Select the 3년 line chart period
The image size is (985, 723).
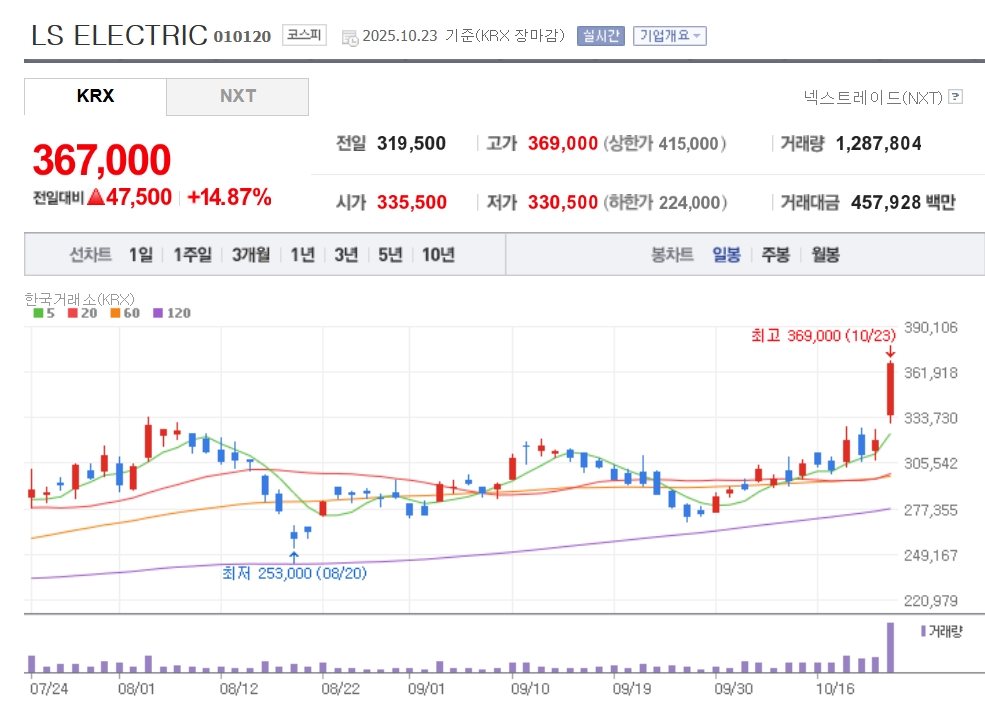[346, 254]
